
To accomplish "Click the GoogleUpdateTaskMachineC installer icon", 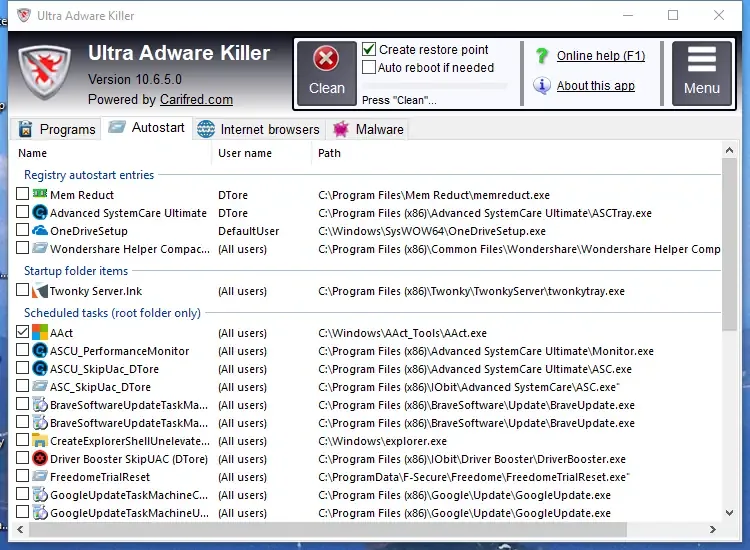I will [40, 495].
